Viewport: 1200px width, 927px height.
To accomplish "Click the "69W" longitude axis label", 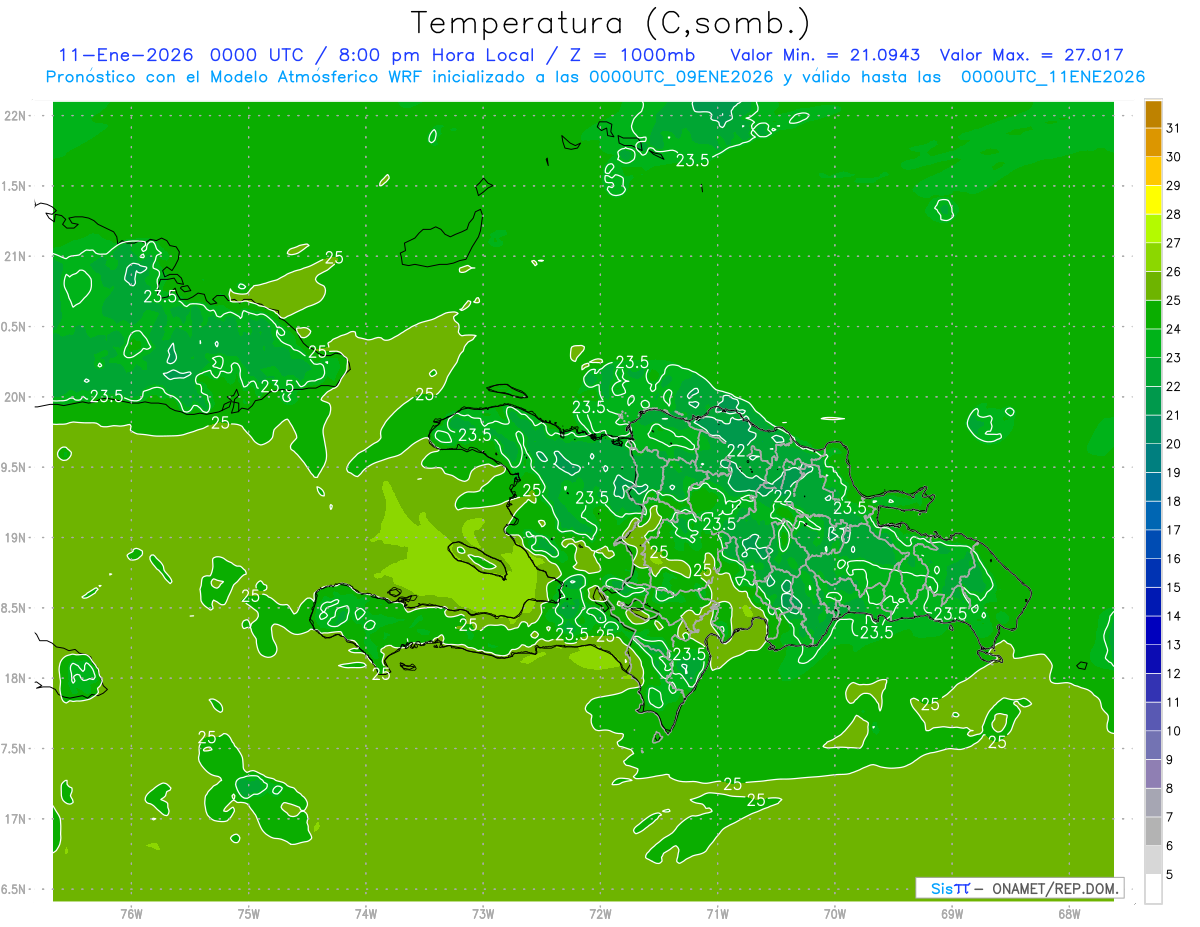I will 952,913.
